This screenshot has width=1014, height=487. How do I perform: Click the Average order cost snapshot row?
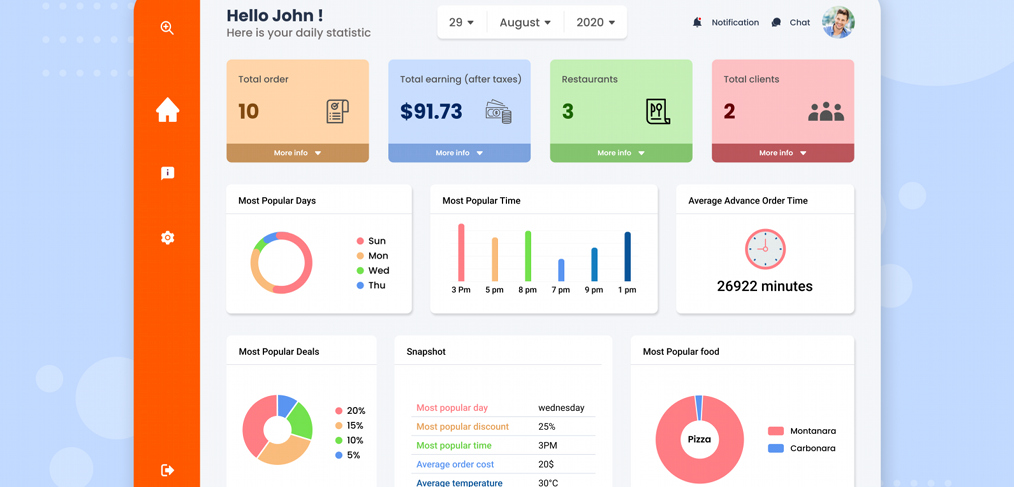pos(503,464)
